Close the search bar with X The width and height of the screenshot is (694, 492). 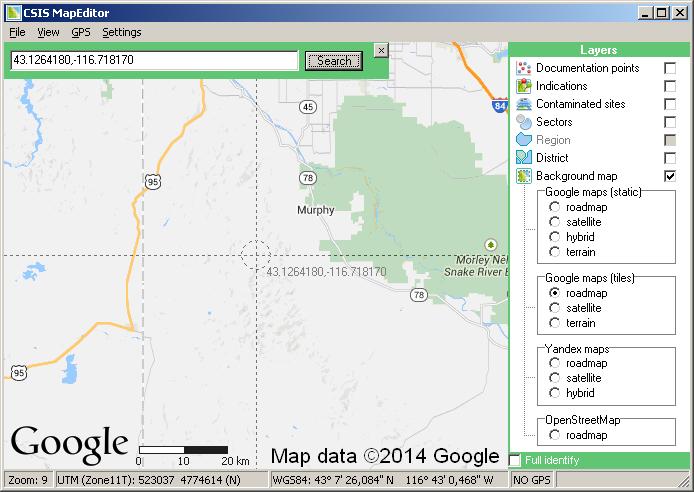[381, 50]
